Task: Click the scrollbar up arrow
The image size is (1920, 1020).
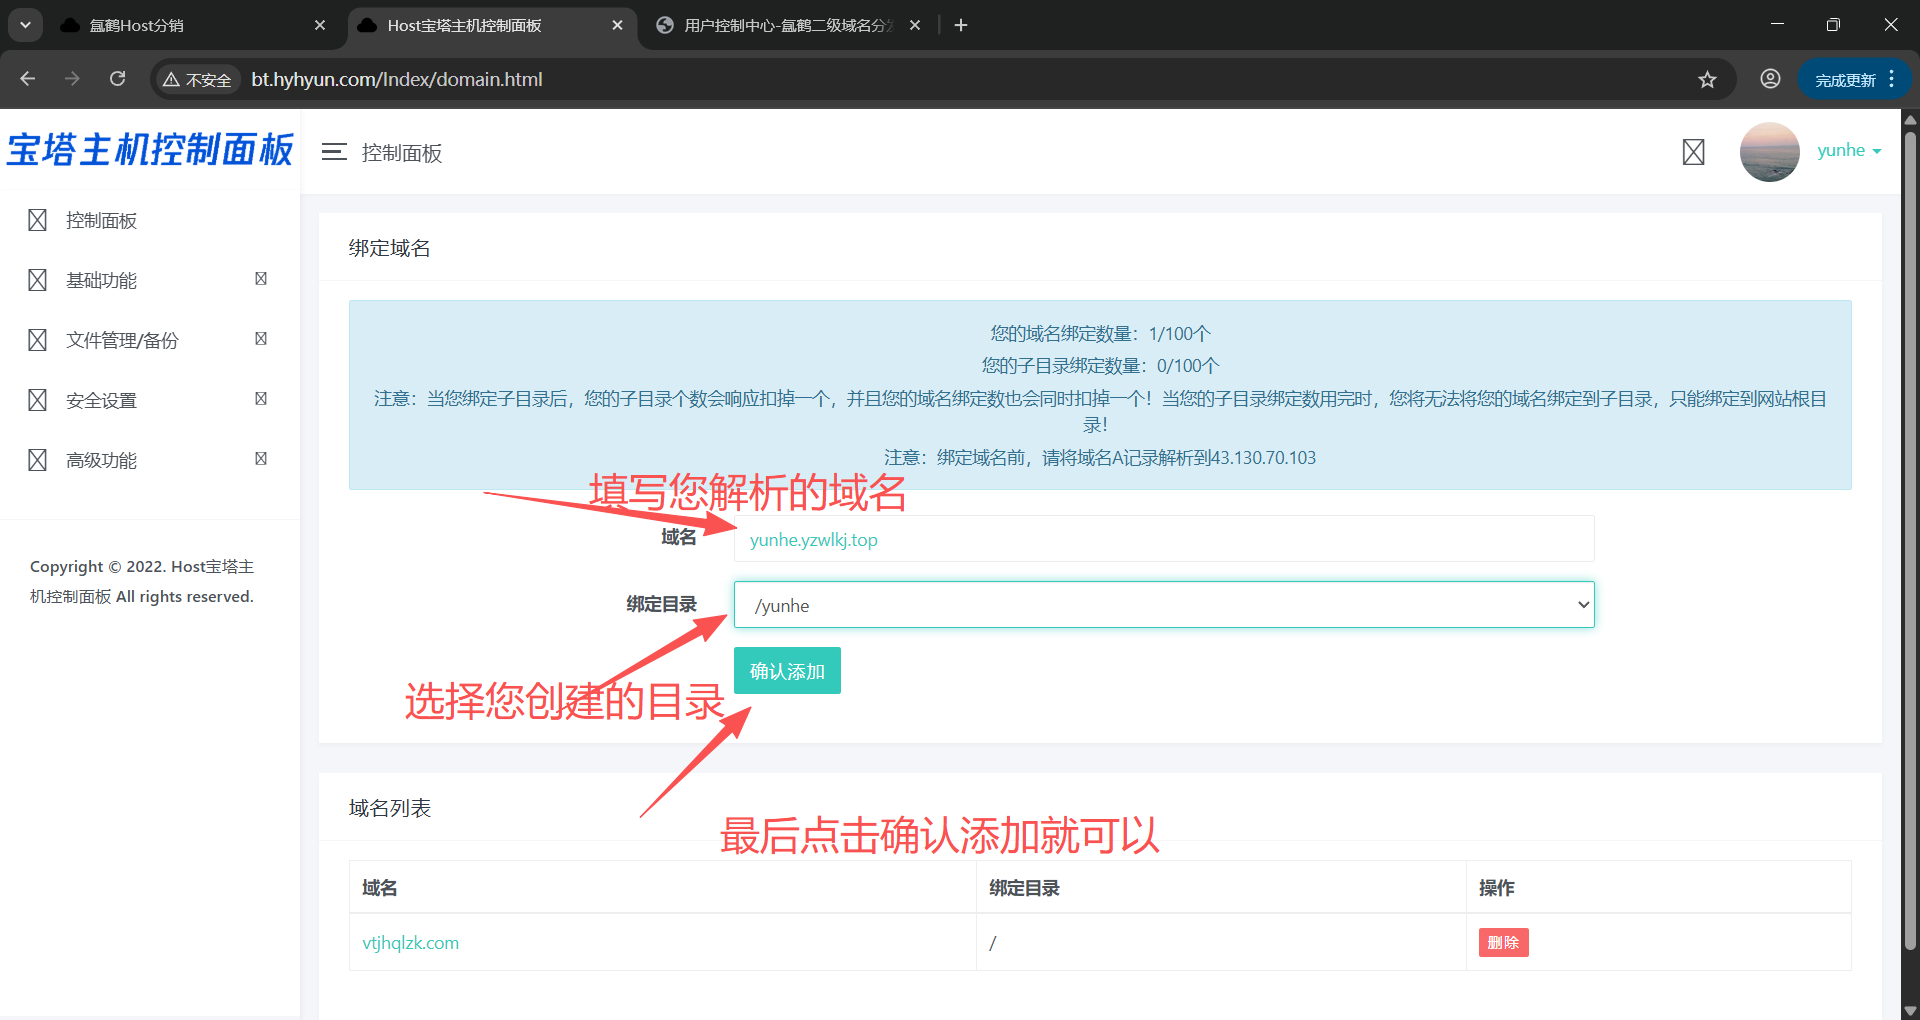Action: click(x=1910, y=118)
